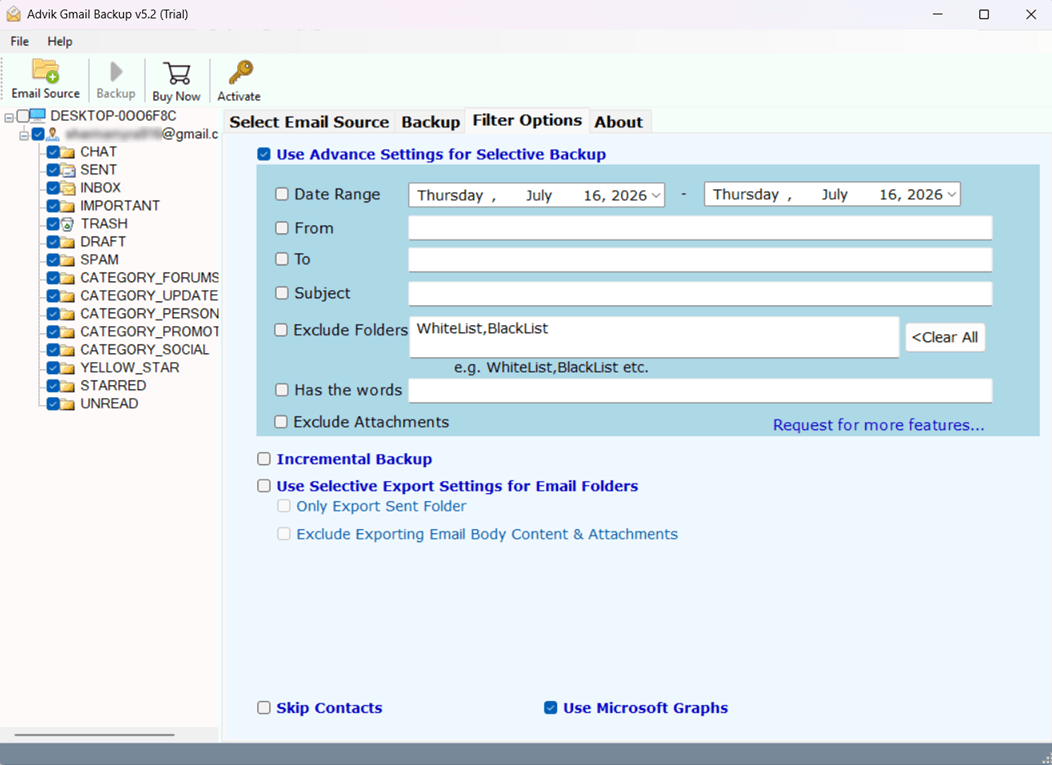Click the Subject filter input field
This screenshot has width=1052, height=765.
(700, 294)
